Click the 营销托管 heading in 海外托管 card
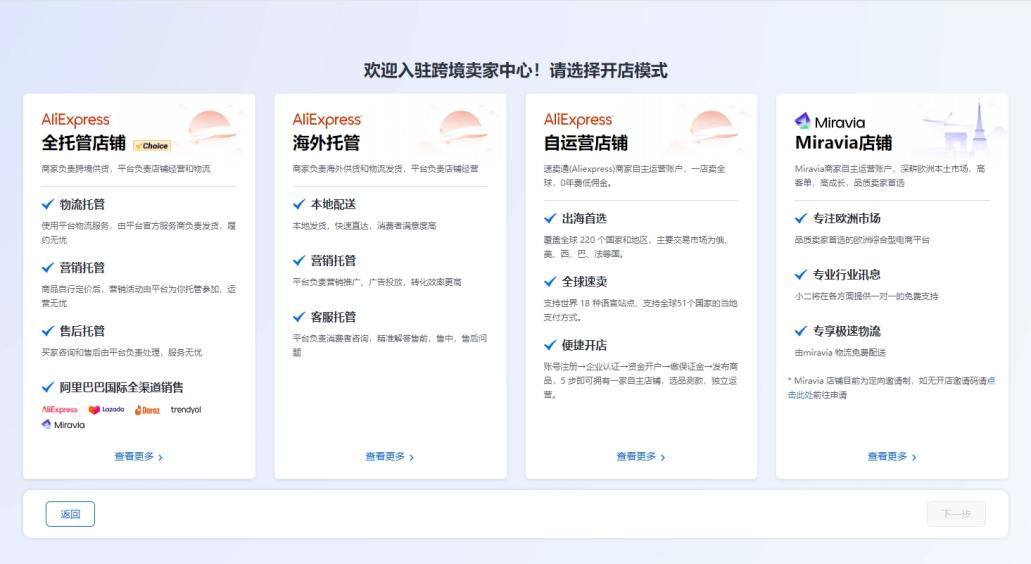The width and height of the screenshot is (1031, 564). 333,260
